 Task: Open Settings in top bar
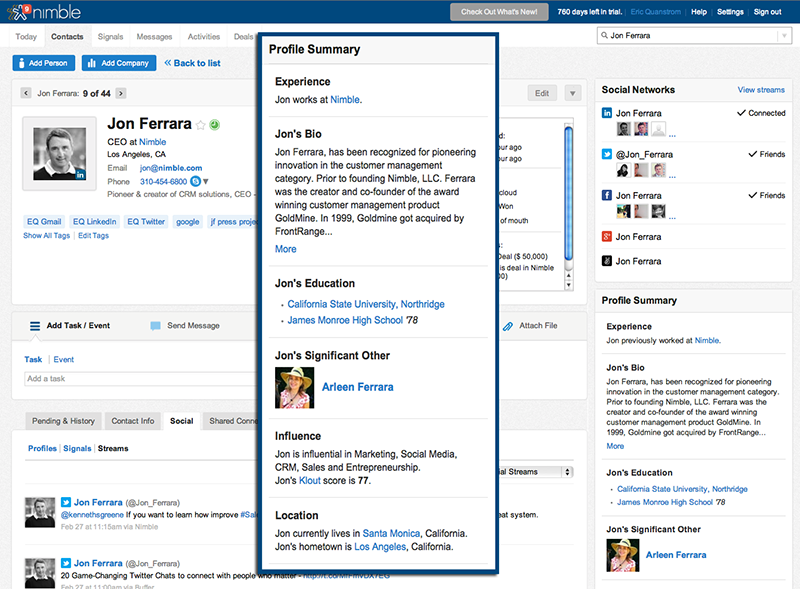tap(730, 12)
